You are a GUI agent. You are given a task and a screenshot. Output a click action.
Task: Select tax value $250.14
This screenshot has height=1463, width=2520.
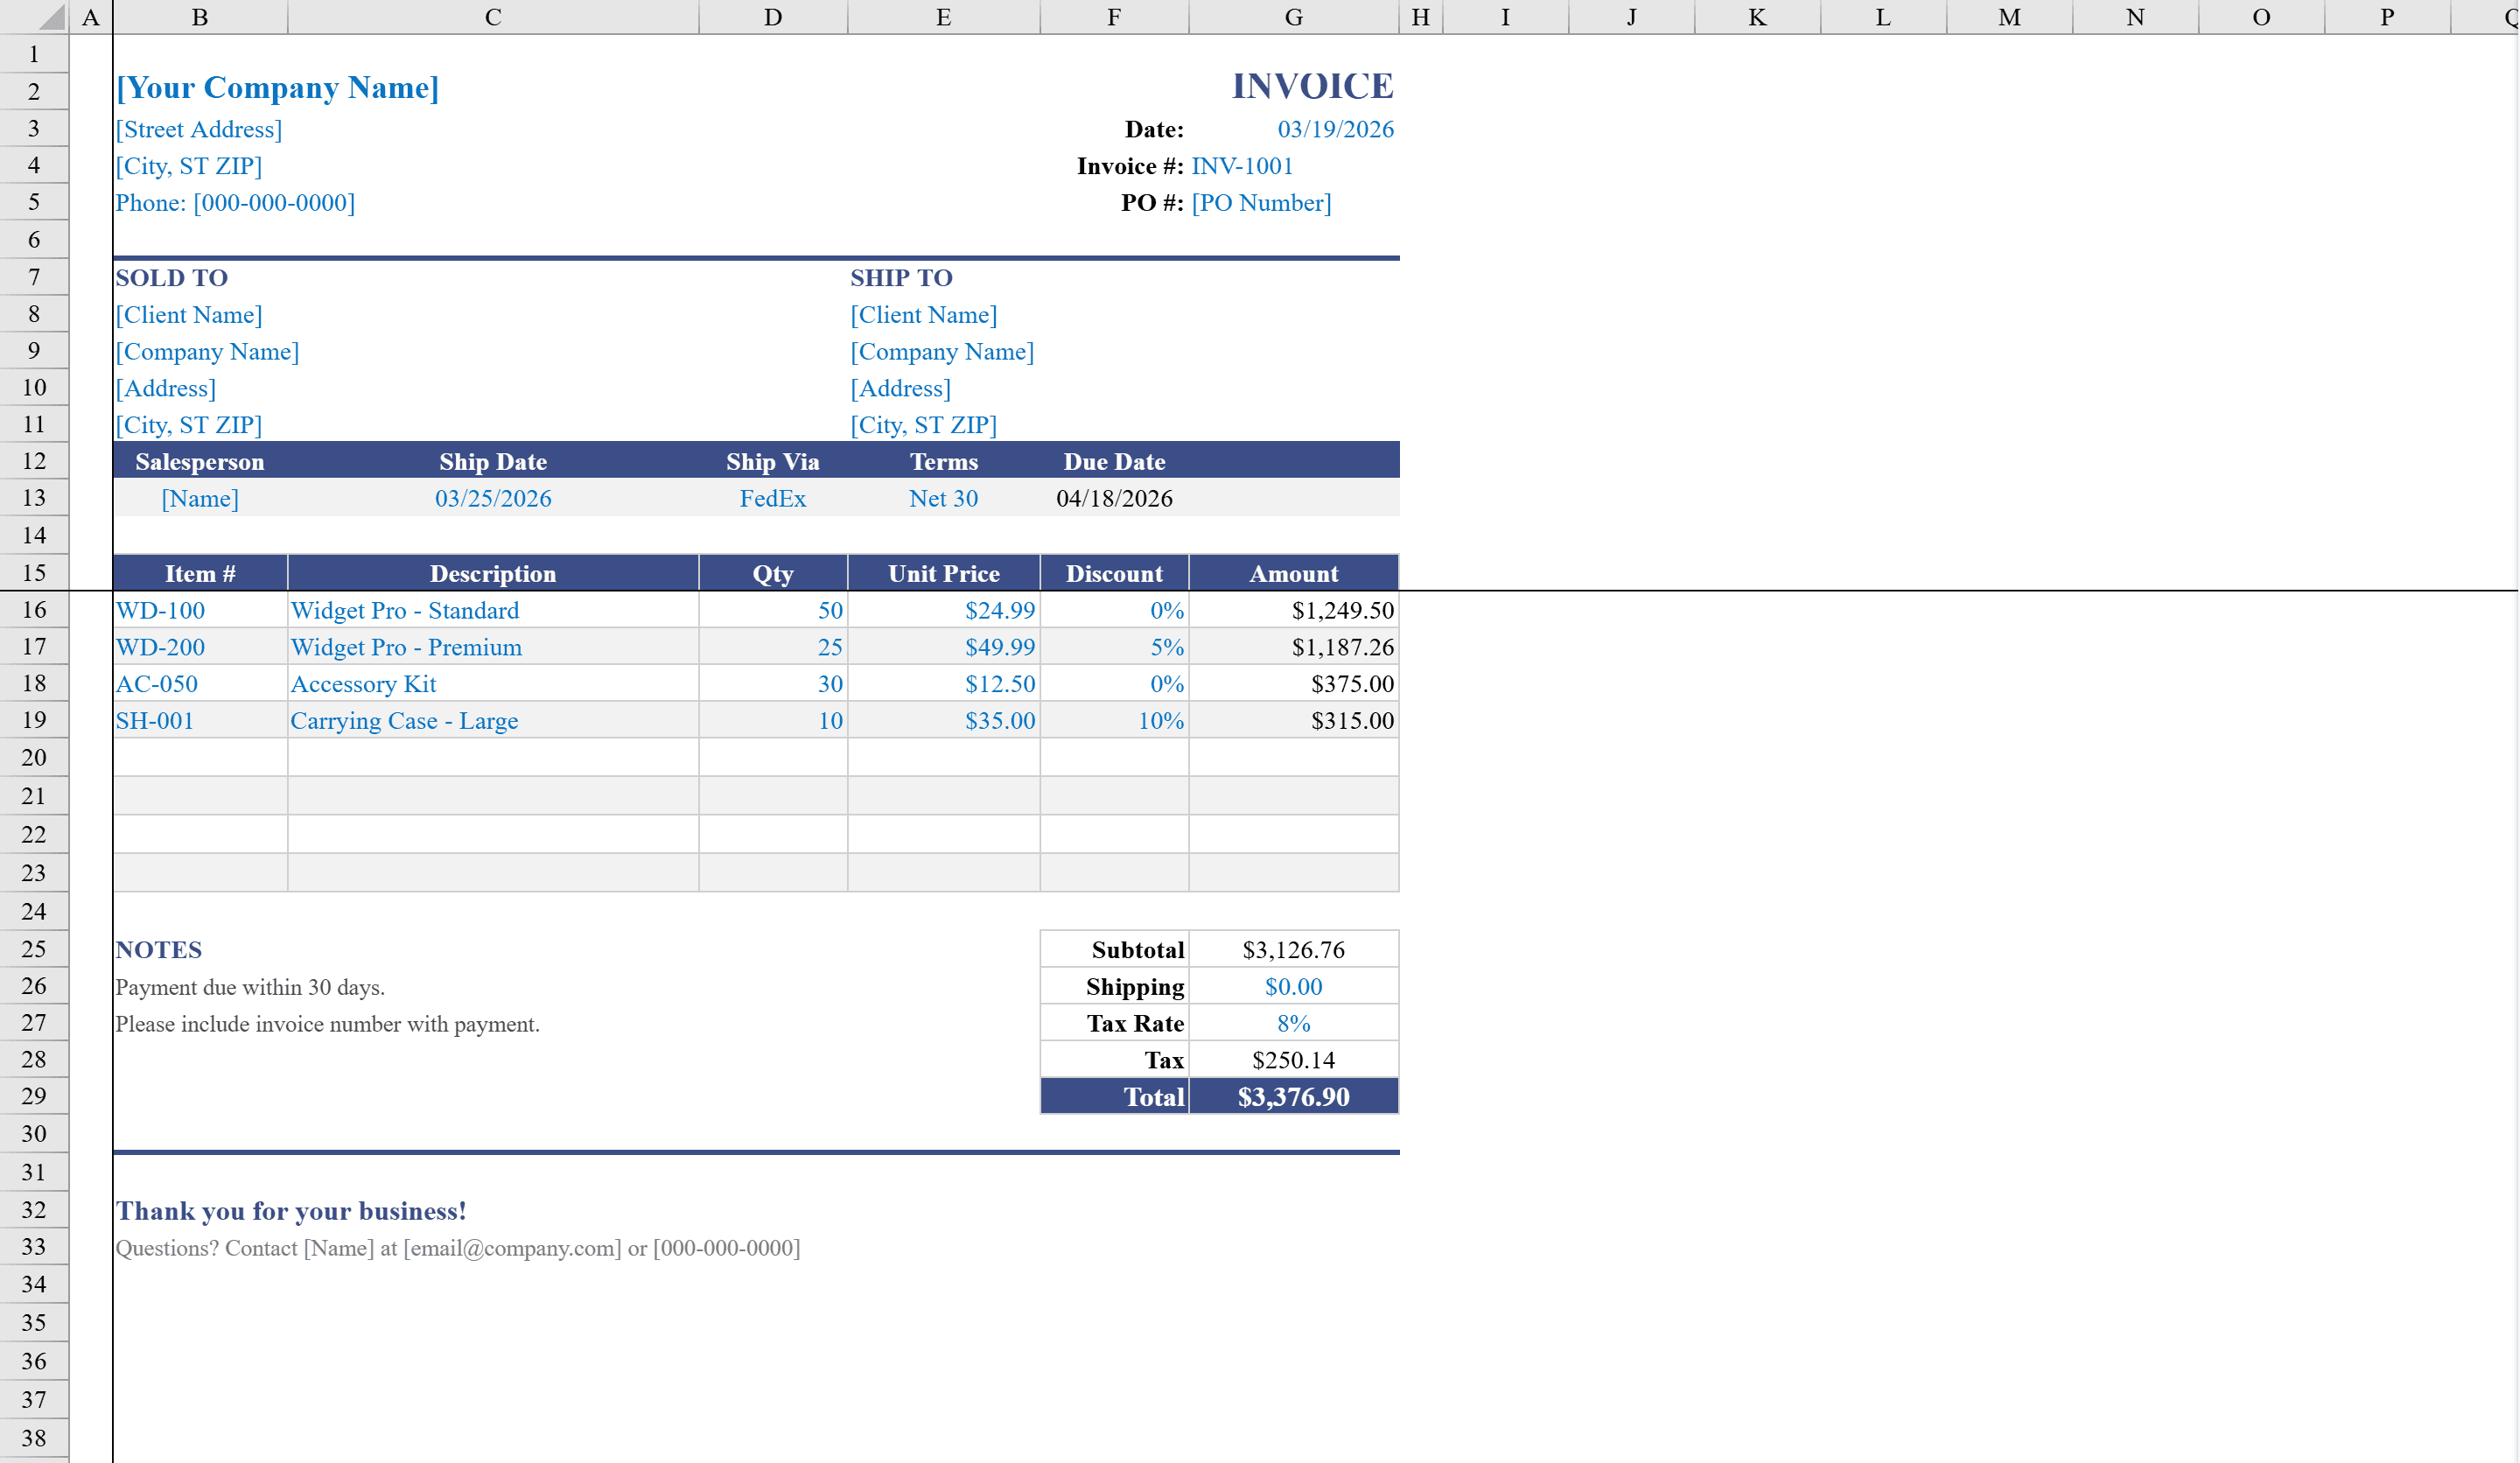coord(1294,1060)
